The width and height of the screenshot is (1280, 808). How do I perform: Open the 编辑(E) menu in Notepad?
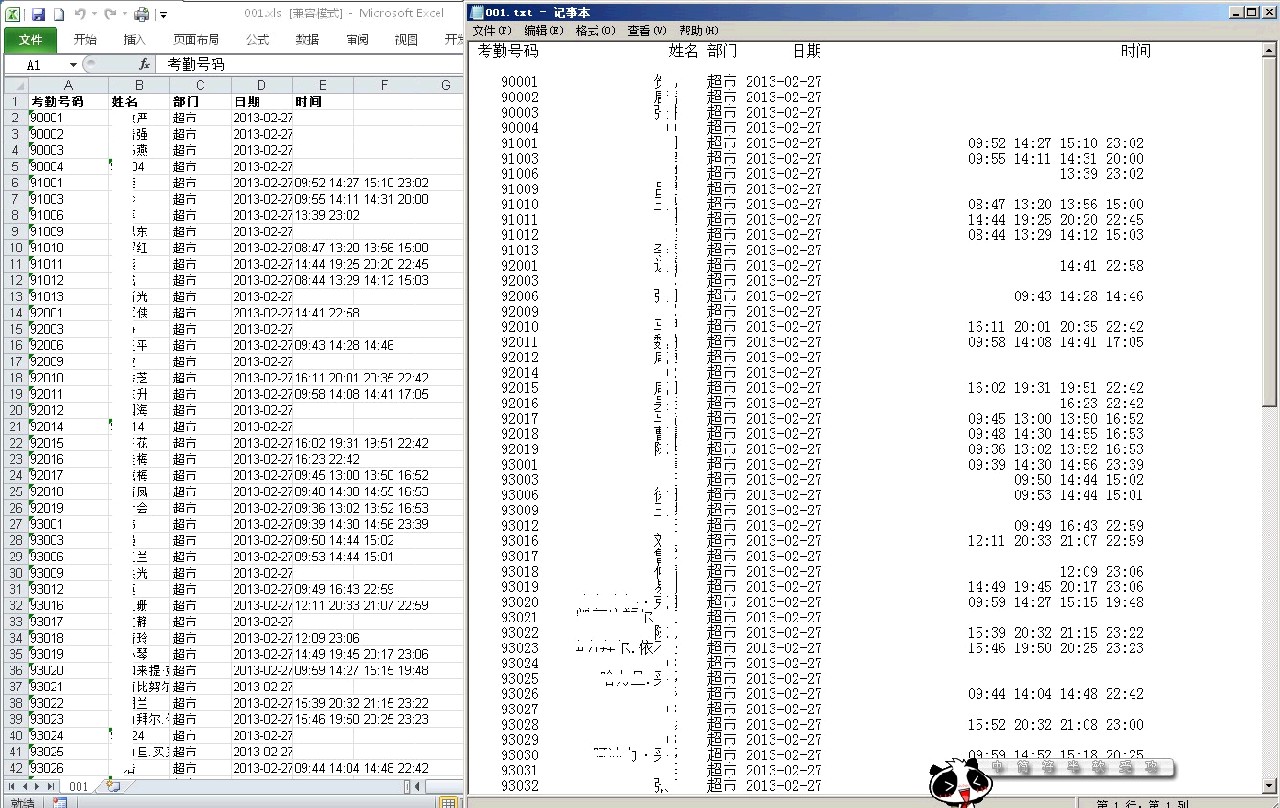tap(543, 31)
